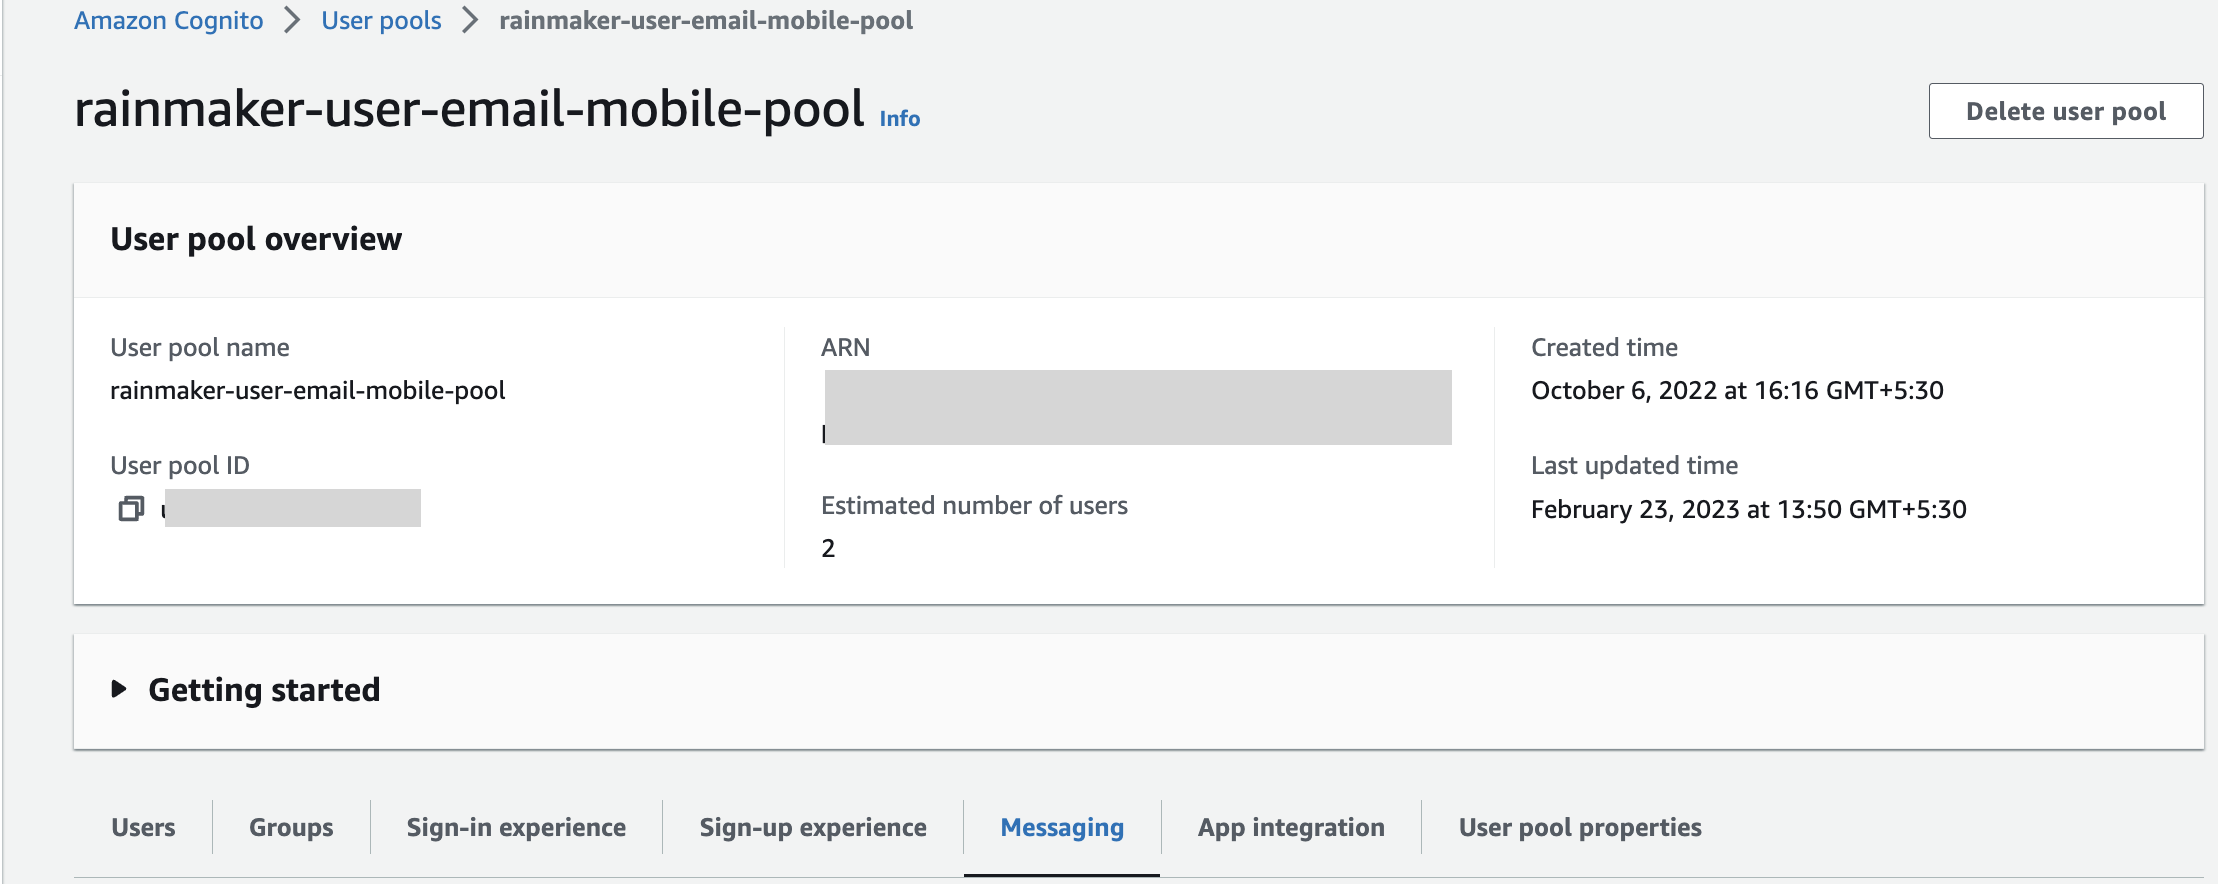Open Amazon Cognito breadcrumb link
Screen dimensions: 2218x884
point(169,20)
